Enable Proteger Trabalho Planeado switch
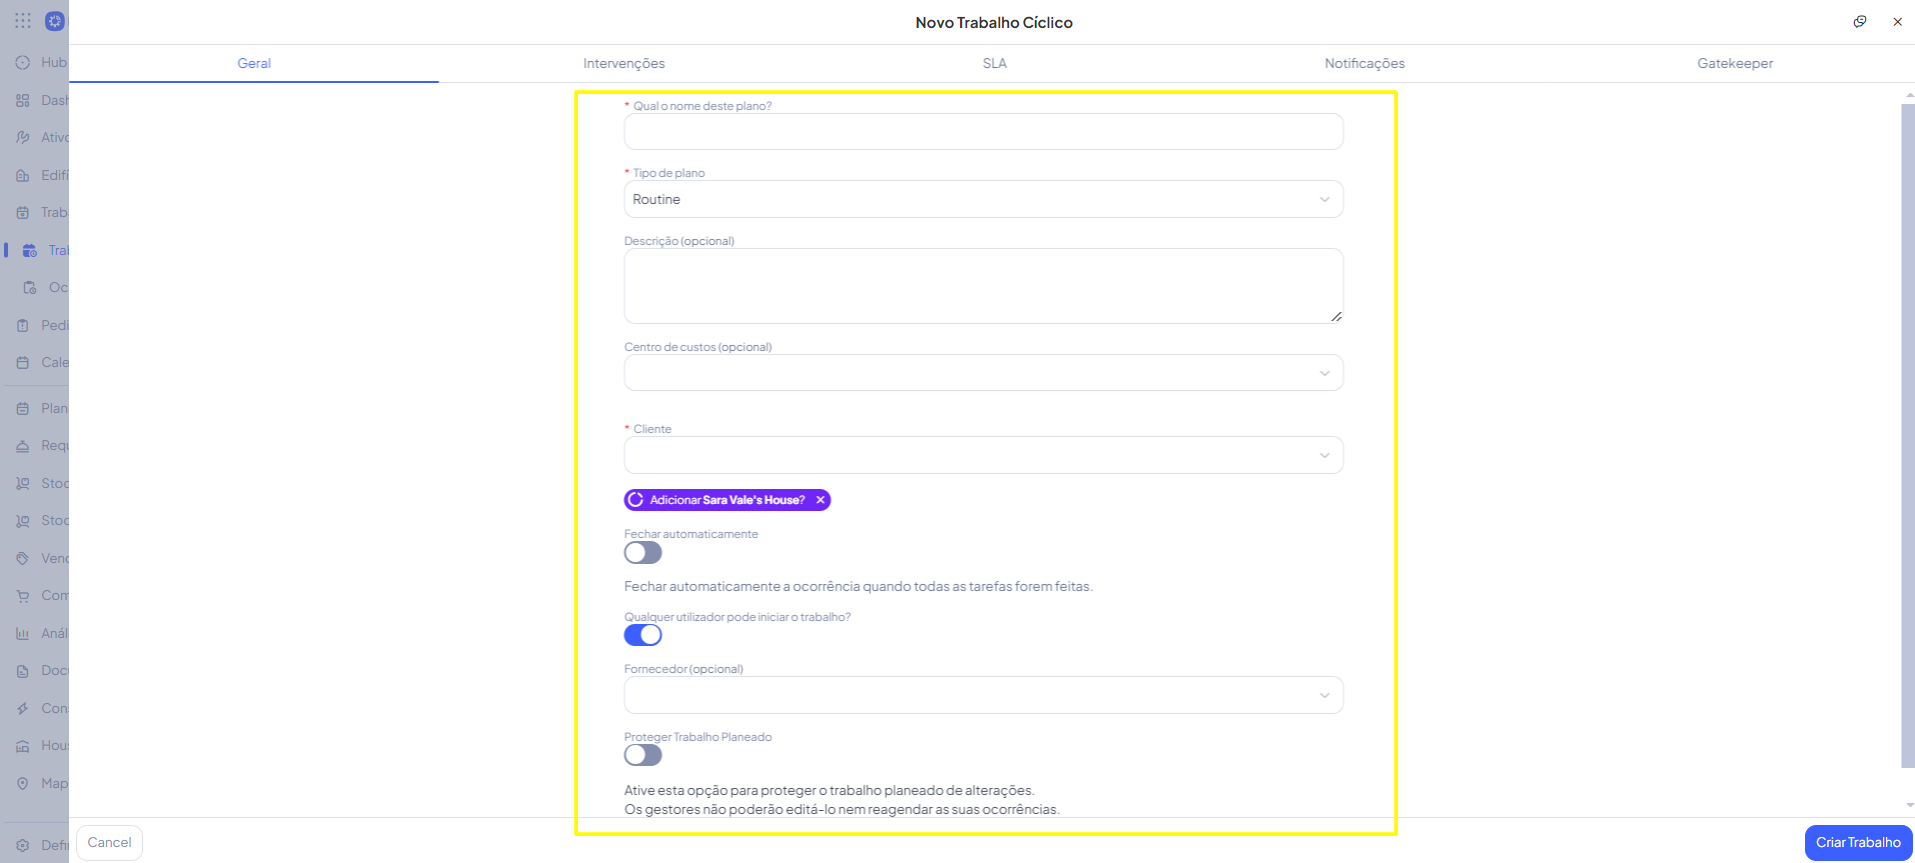Screen dimensions: 1915x863 coord(643,755)
